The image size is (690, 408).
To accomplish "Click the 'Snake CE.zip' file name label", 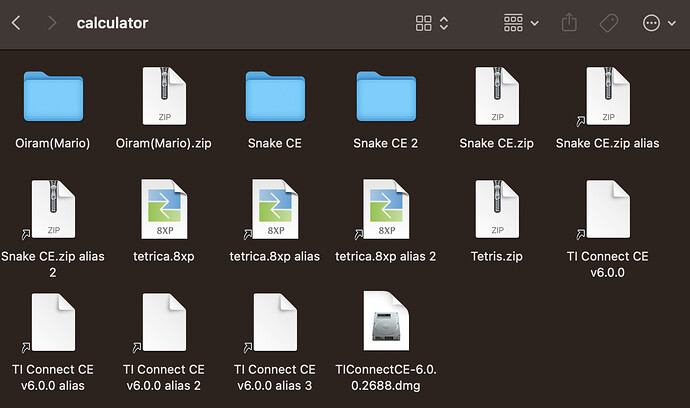I will [x=496, y=143].
